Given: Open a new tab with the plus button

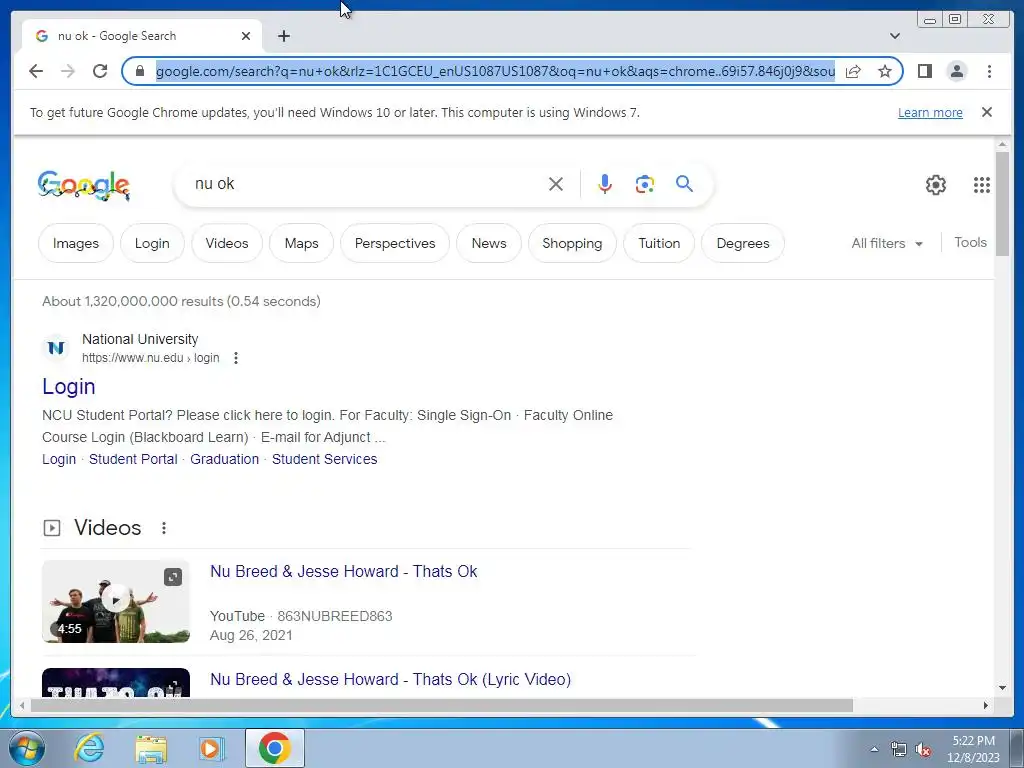Looking at the screenshot, I should 283,36.
